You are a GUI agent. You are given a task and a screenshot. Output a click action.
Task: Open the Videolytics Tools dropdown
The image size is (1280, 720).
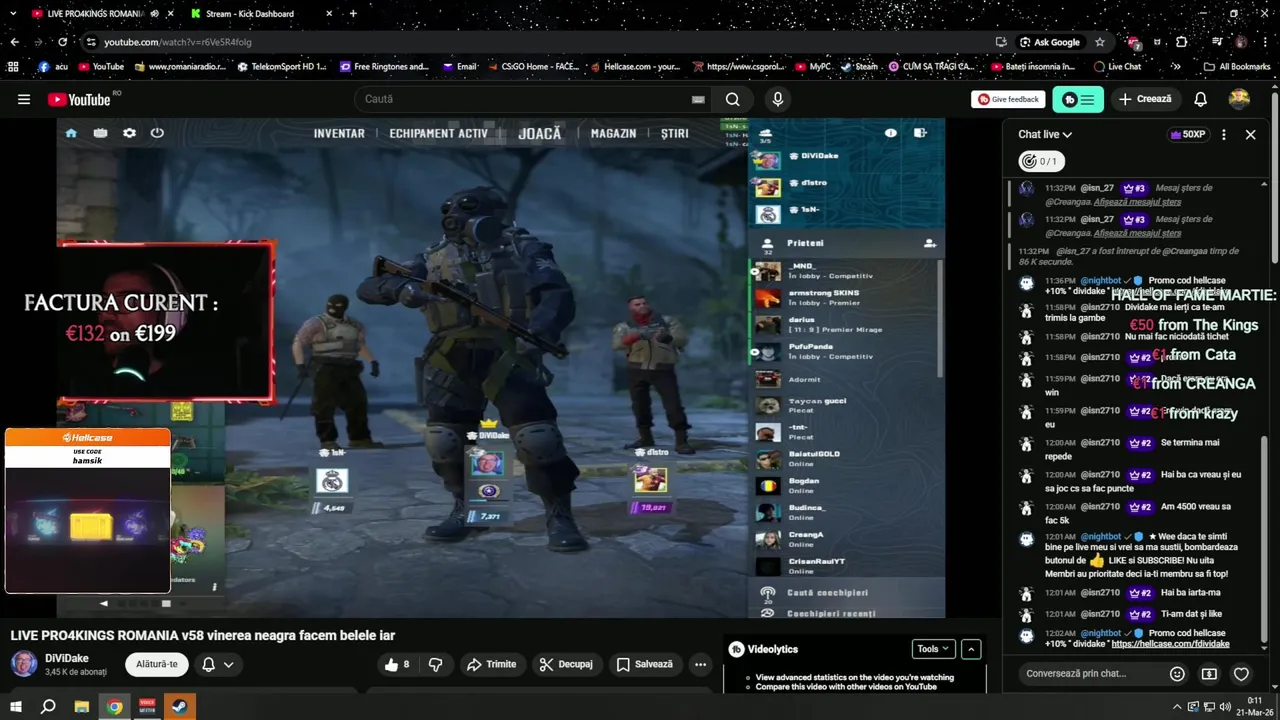click(x=932, y=649)
